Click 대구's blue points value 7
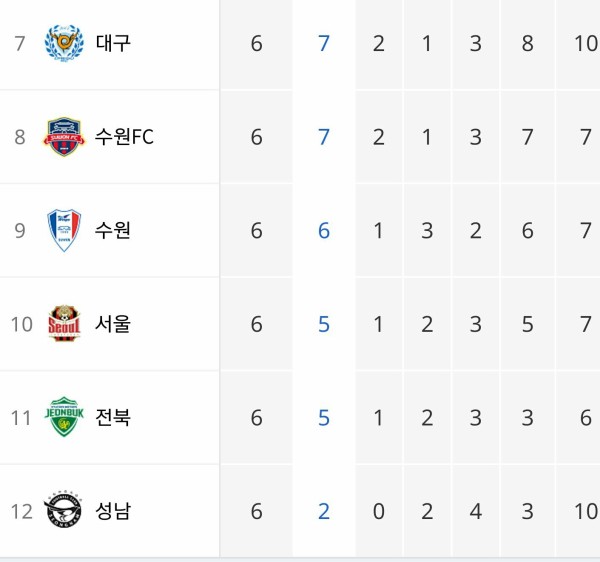This screenshot has width=600, height=562. coord(324,43)
